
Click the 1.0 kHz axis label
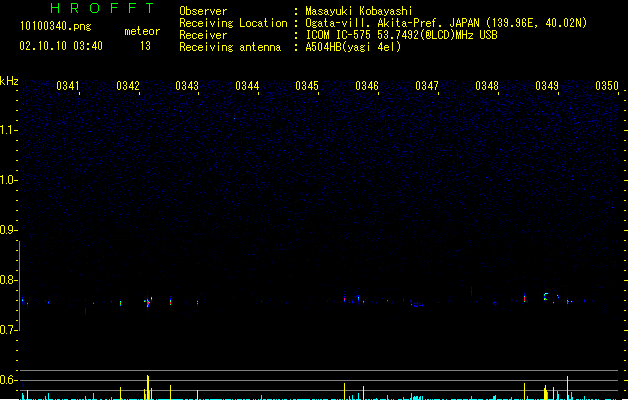(x=8, y=180)
